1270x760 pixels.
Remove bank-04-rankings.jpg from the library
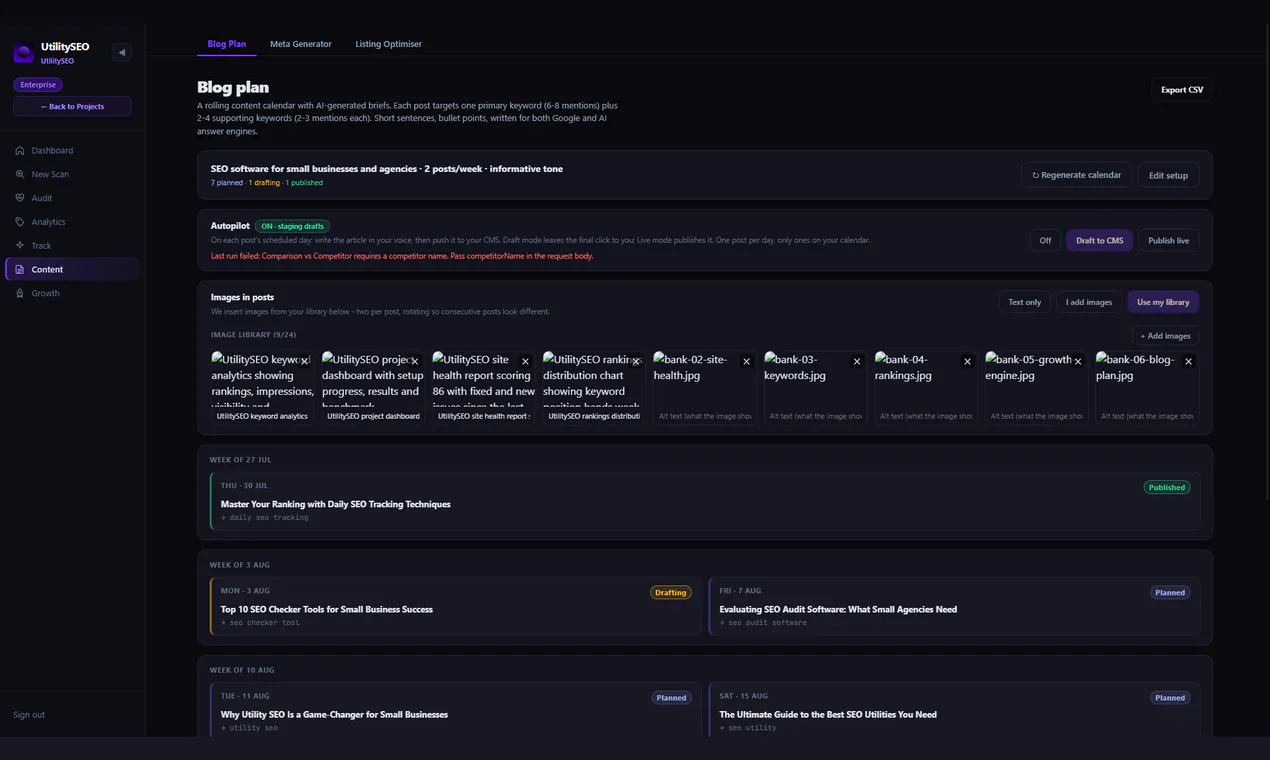(967, 361)
